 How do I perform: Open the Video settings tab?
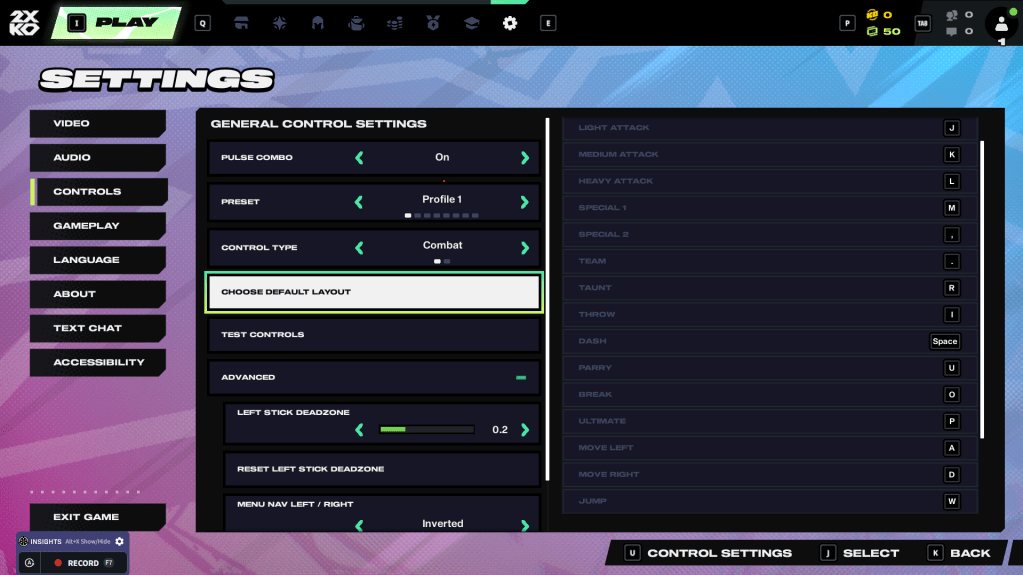(x=97, y=124)
